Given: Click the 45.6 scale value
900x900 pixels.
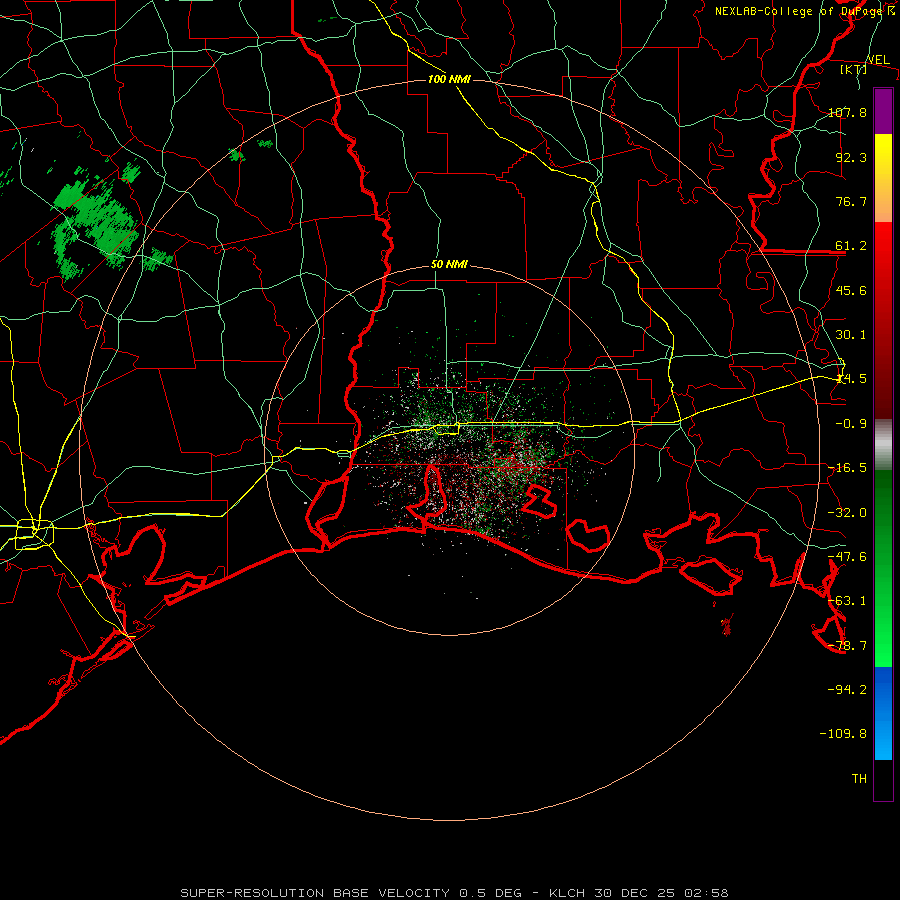Looking at the screenshot, I should 851,290.
